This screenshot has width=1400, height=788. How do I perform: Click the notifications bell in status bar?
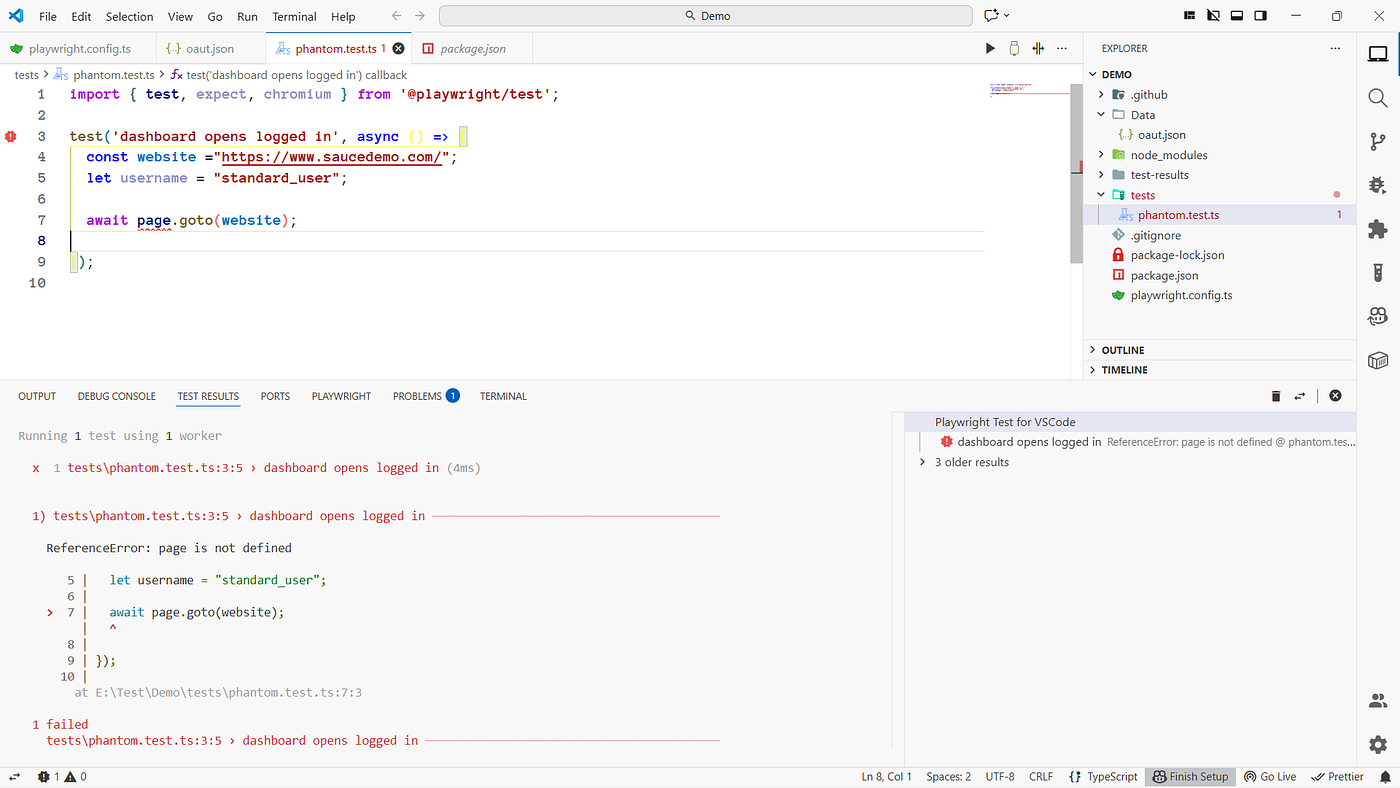point(1385,777)
